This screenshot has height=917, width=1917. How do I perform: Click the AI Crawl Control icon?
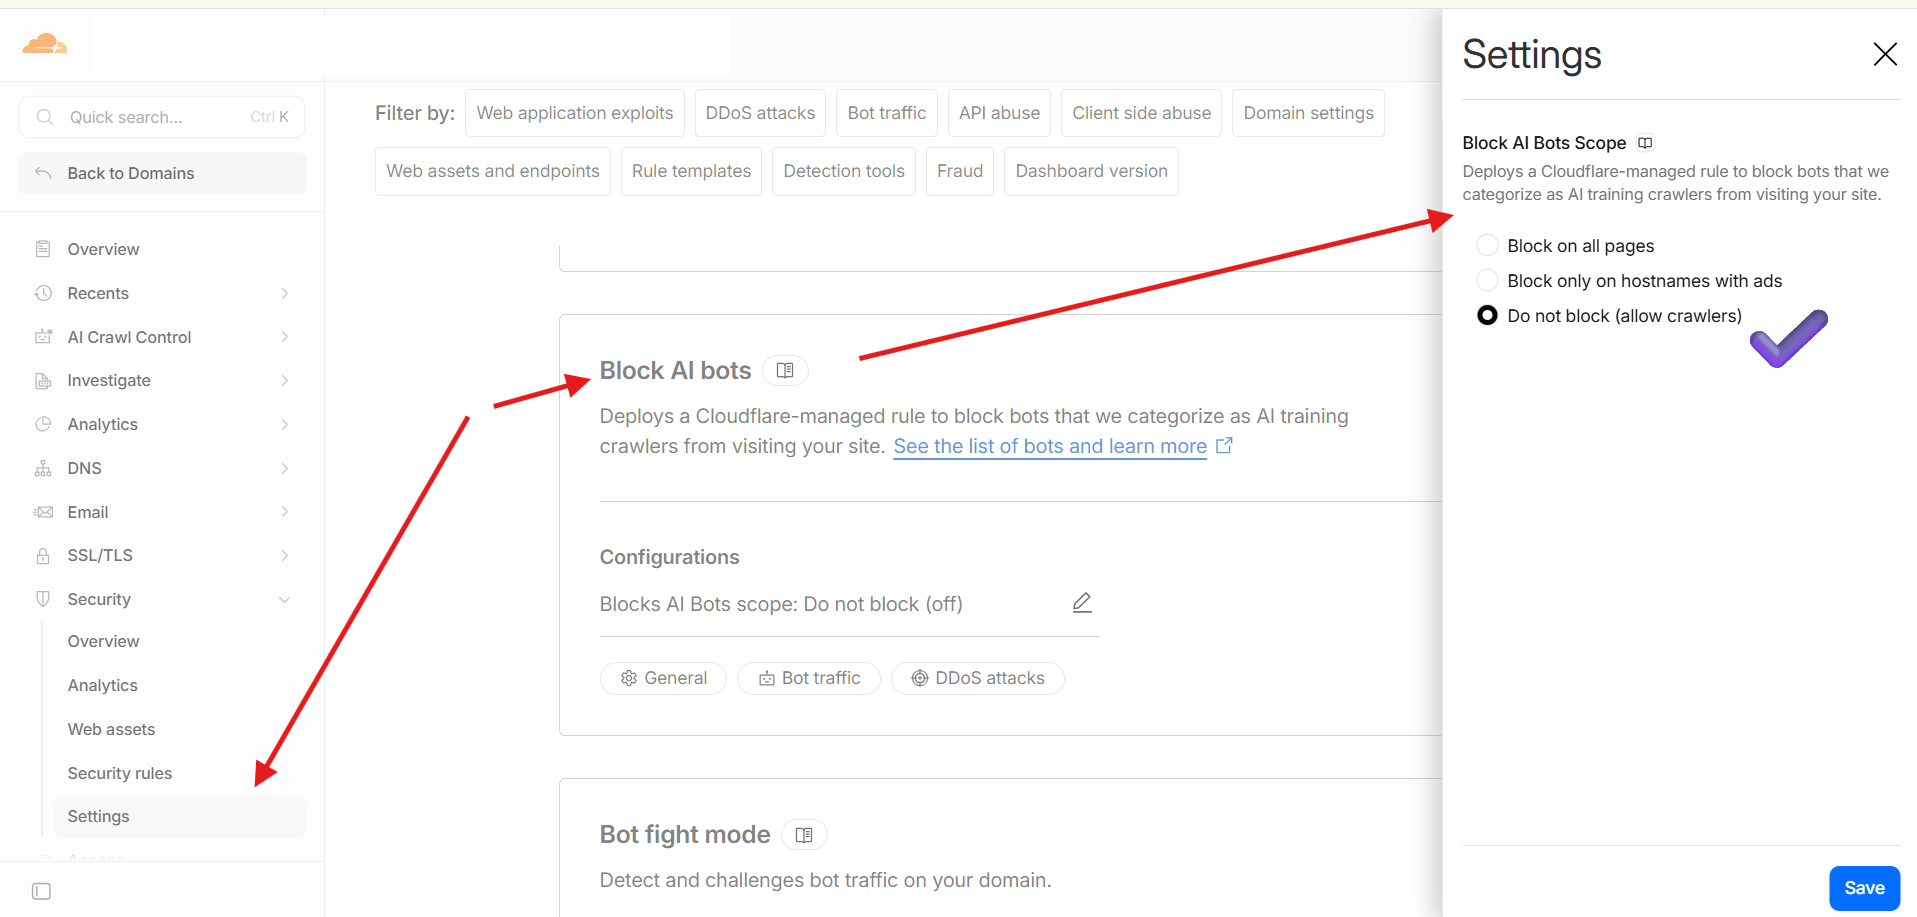coord(43,337)
